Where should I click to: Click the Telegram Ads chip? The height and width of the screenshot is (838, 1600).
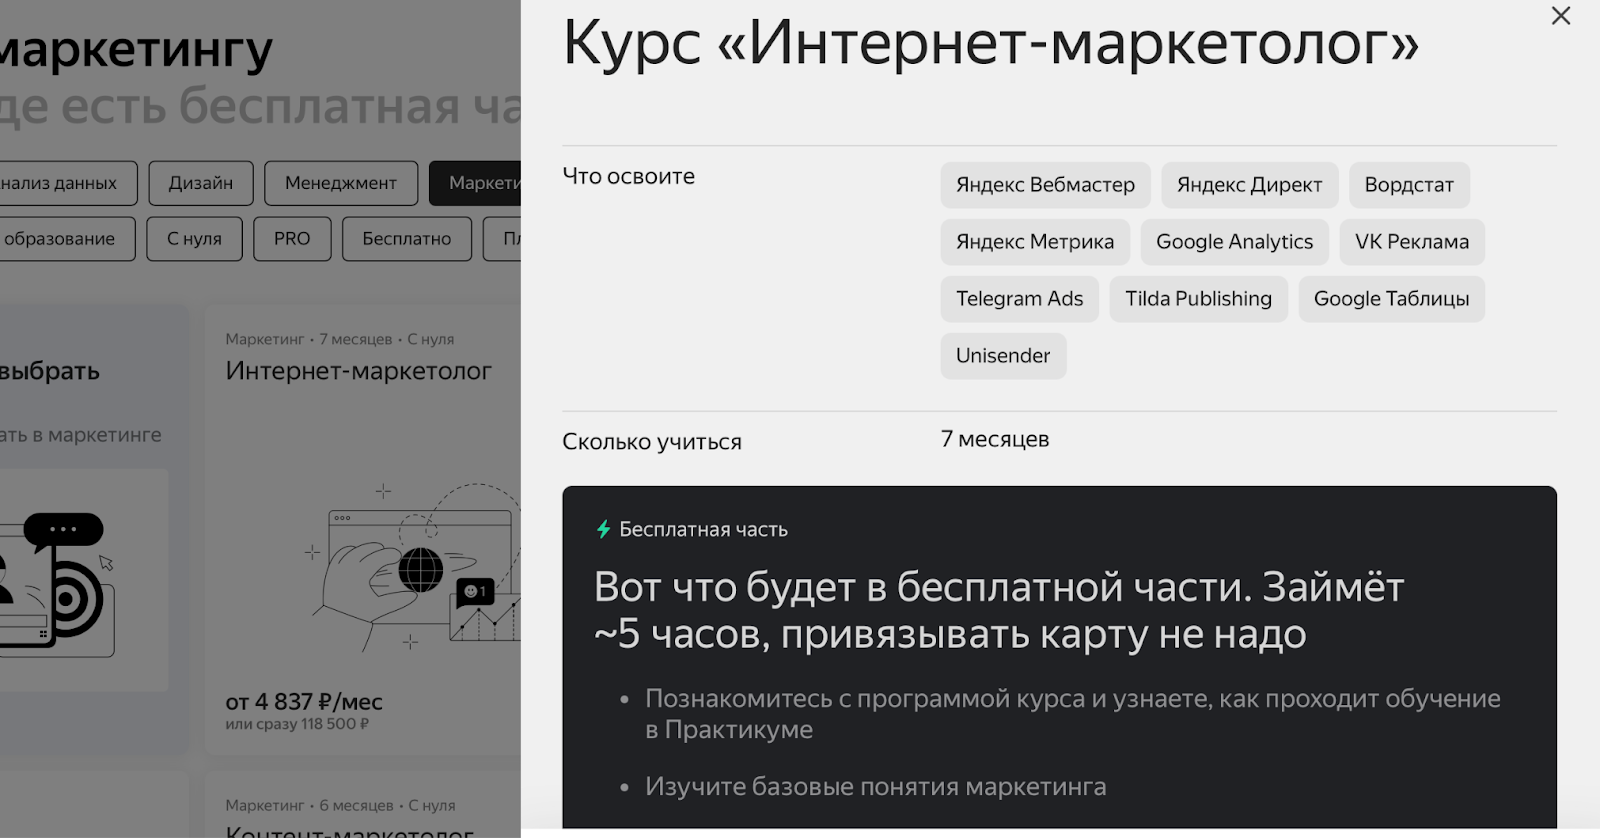(x=1019, y=299)
